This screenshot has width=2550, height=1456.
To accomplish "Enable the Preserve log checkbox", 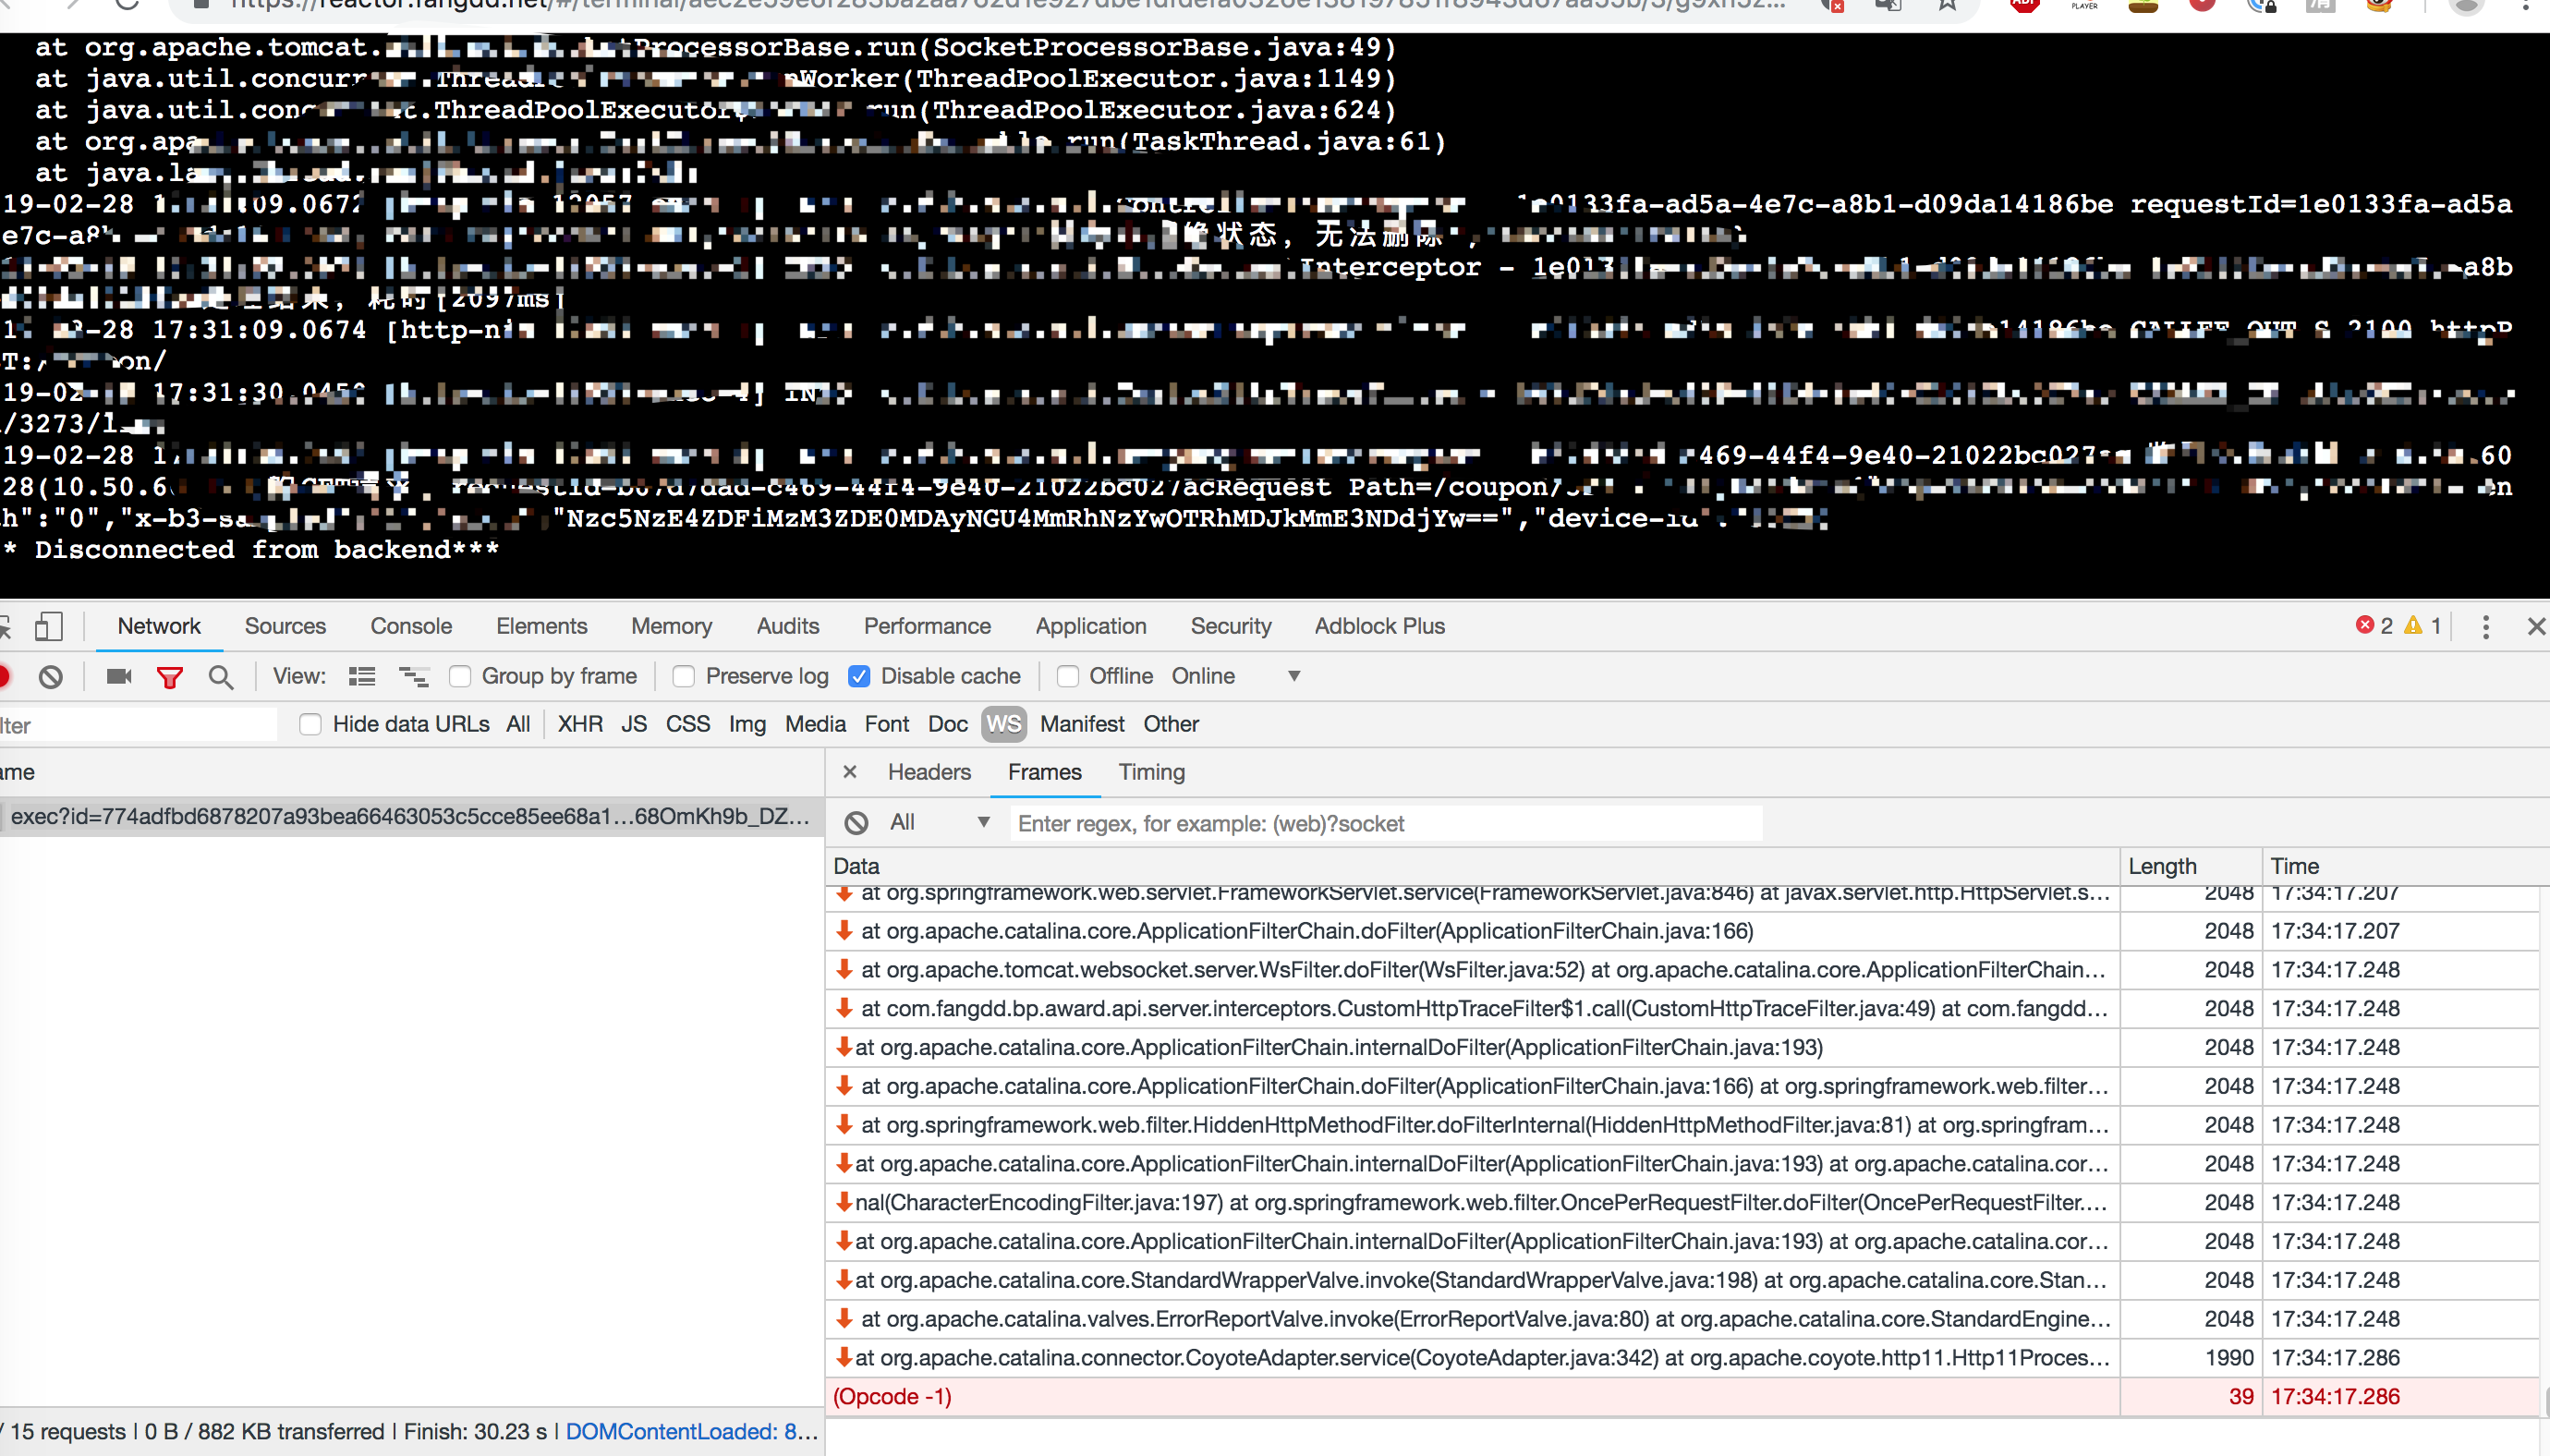I will (x=684, y=677).
